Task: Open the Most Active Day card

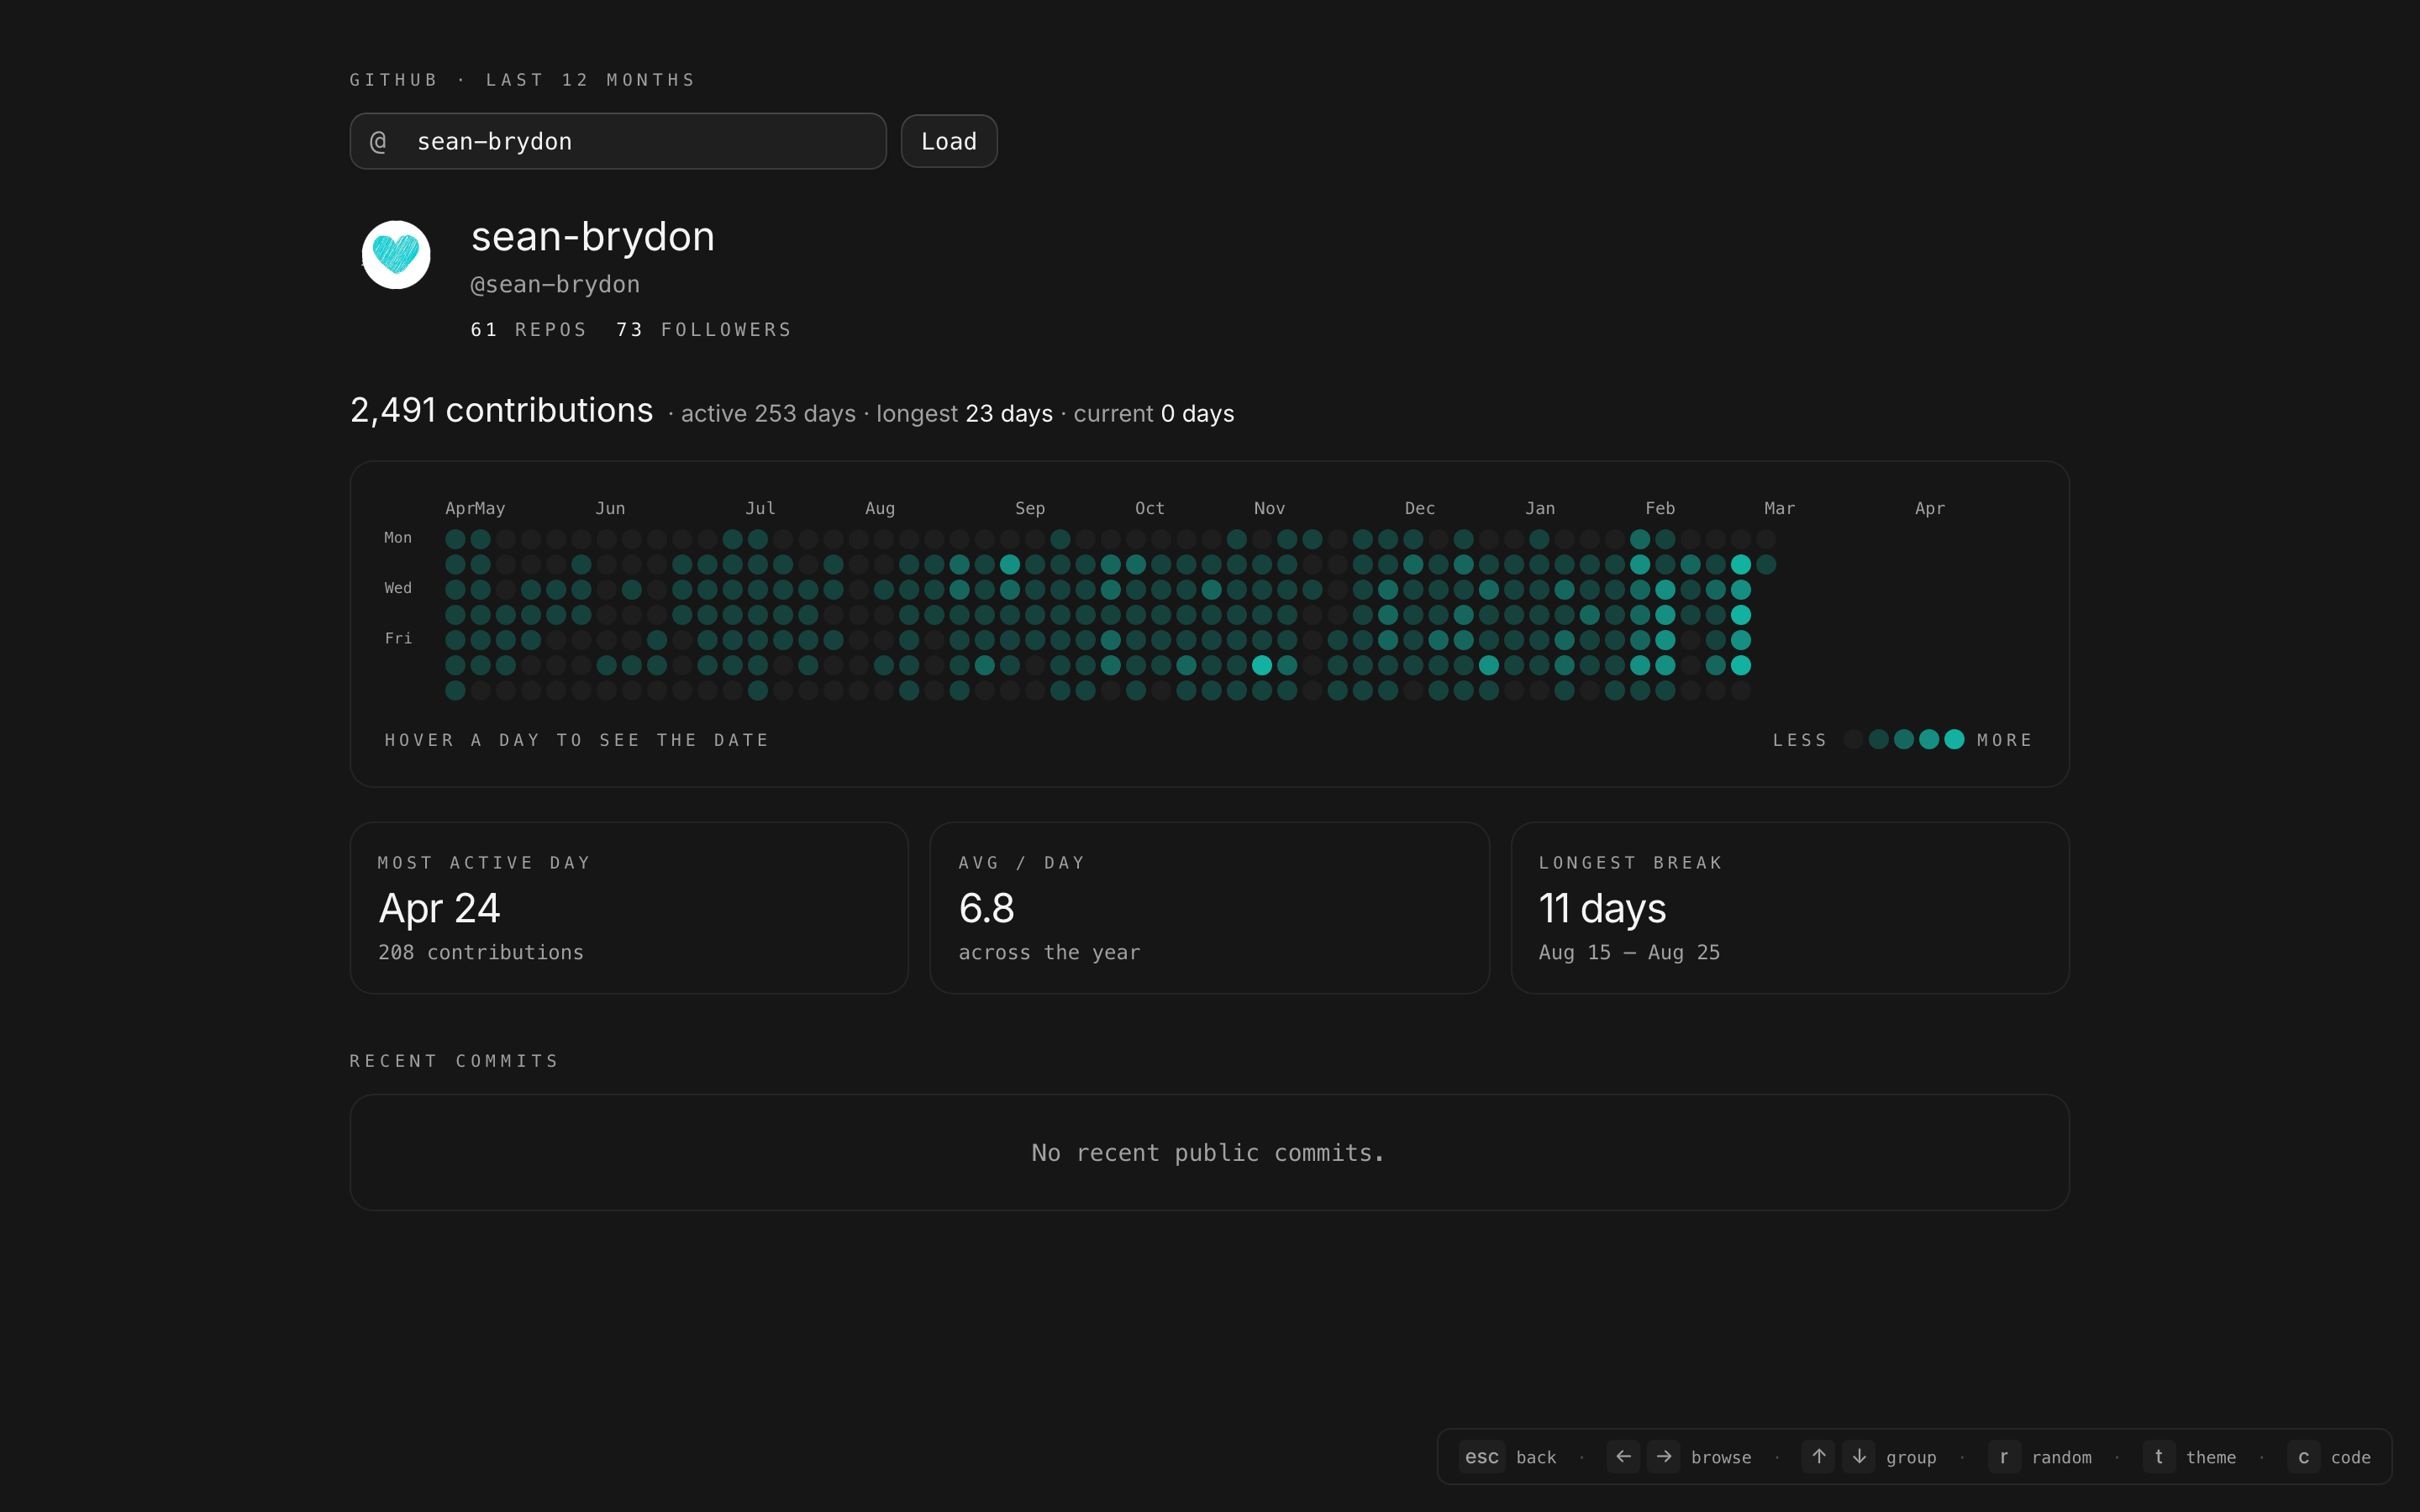Action: point(629,907)
